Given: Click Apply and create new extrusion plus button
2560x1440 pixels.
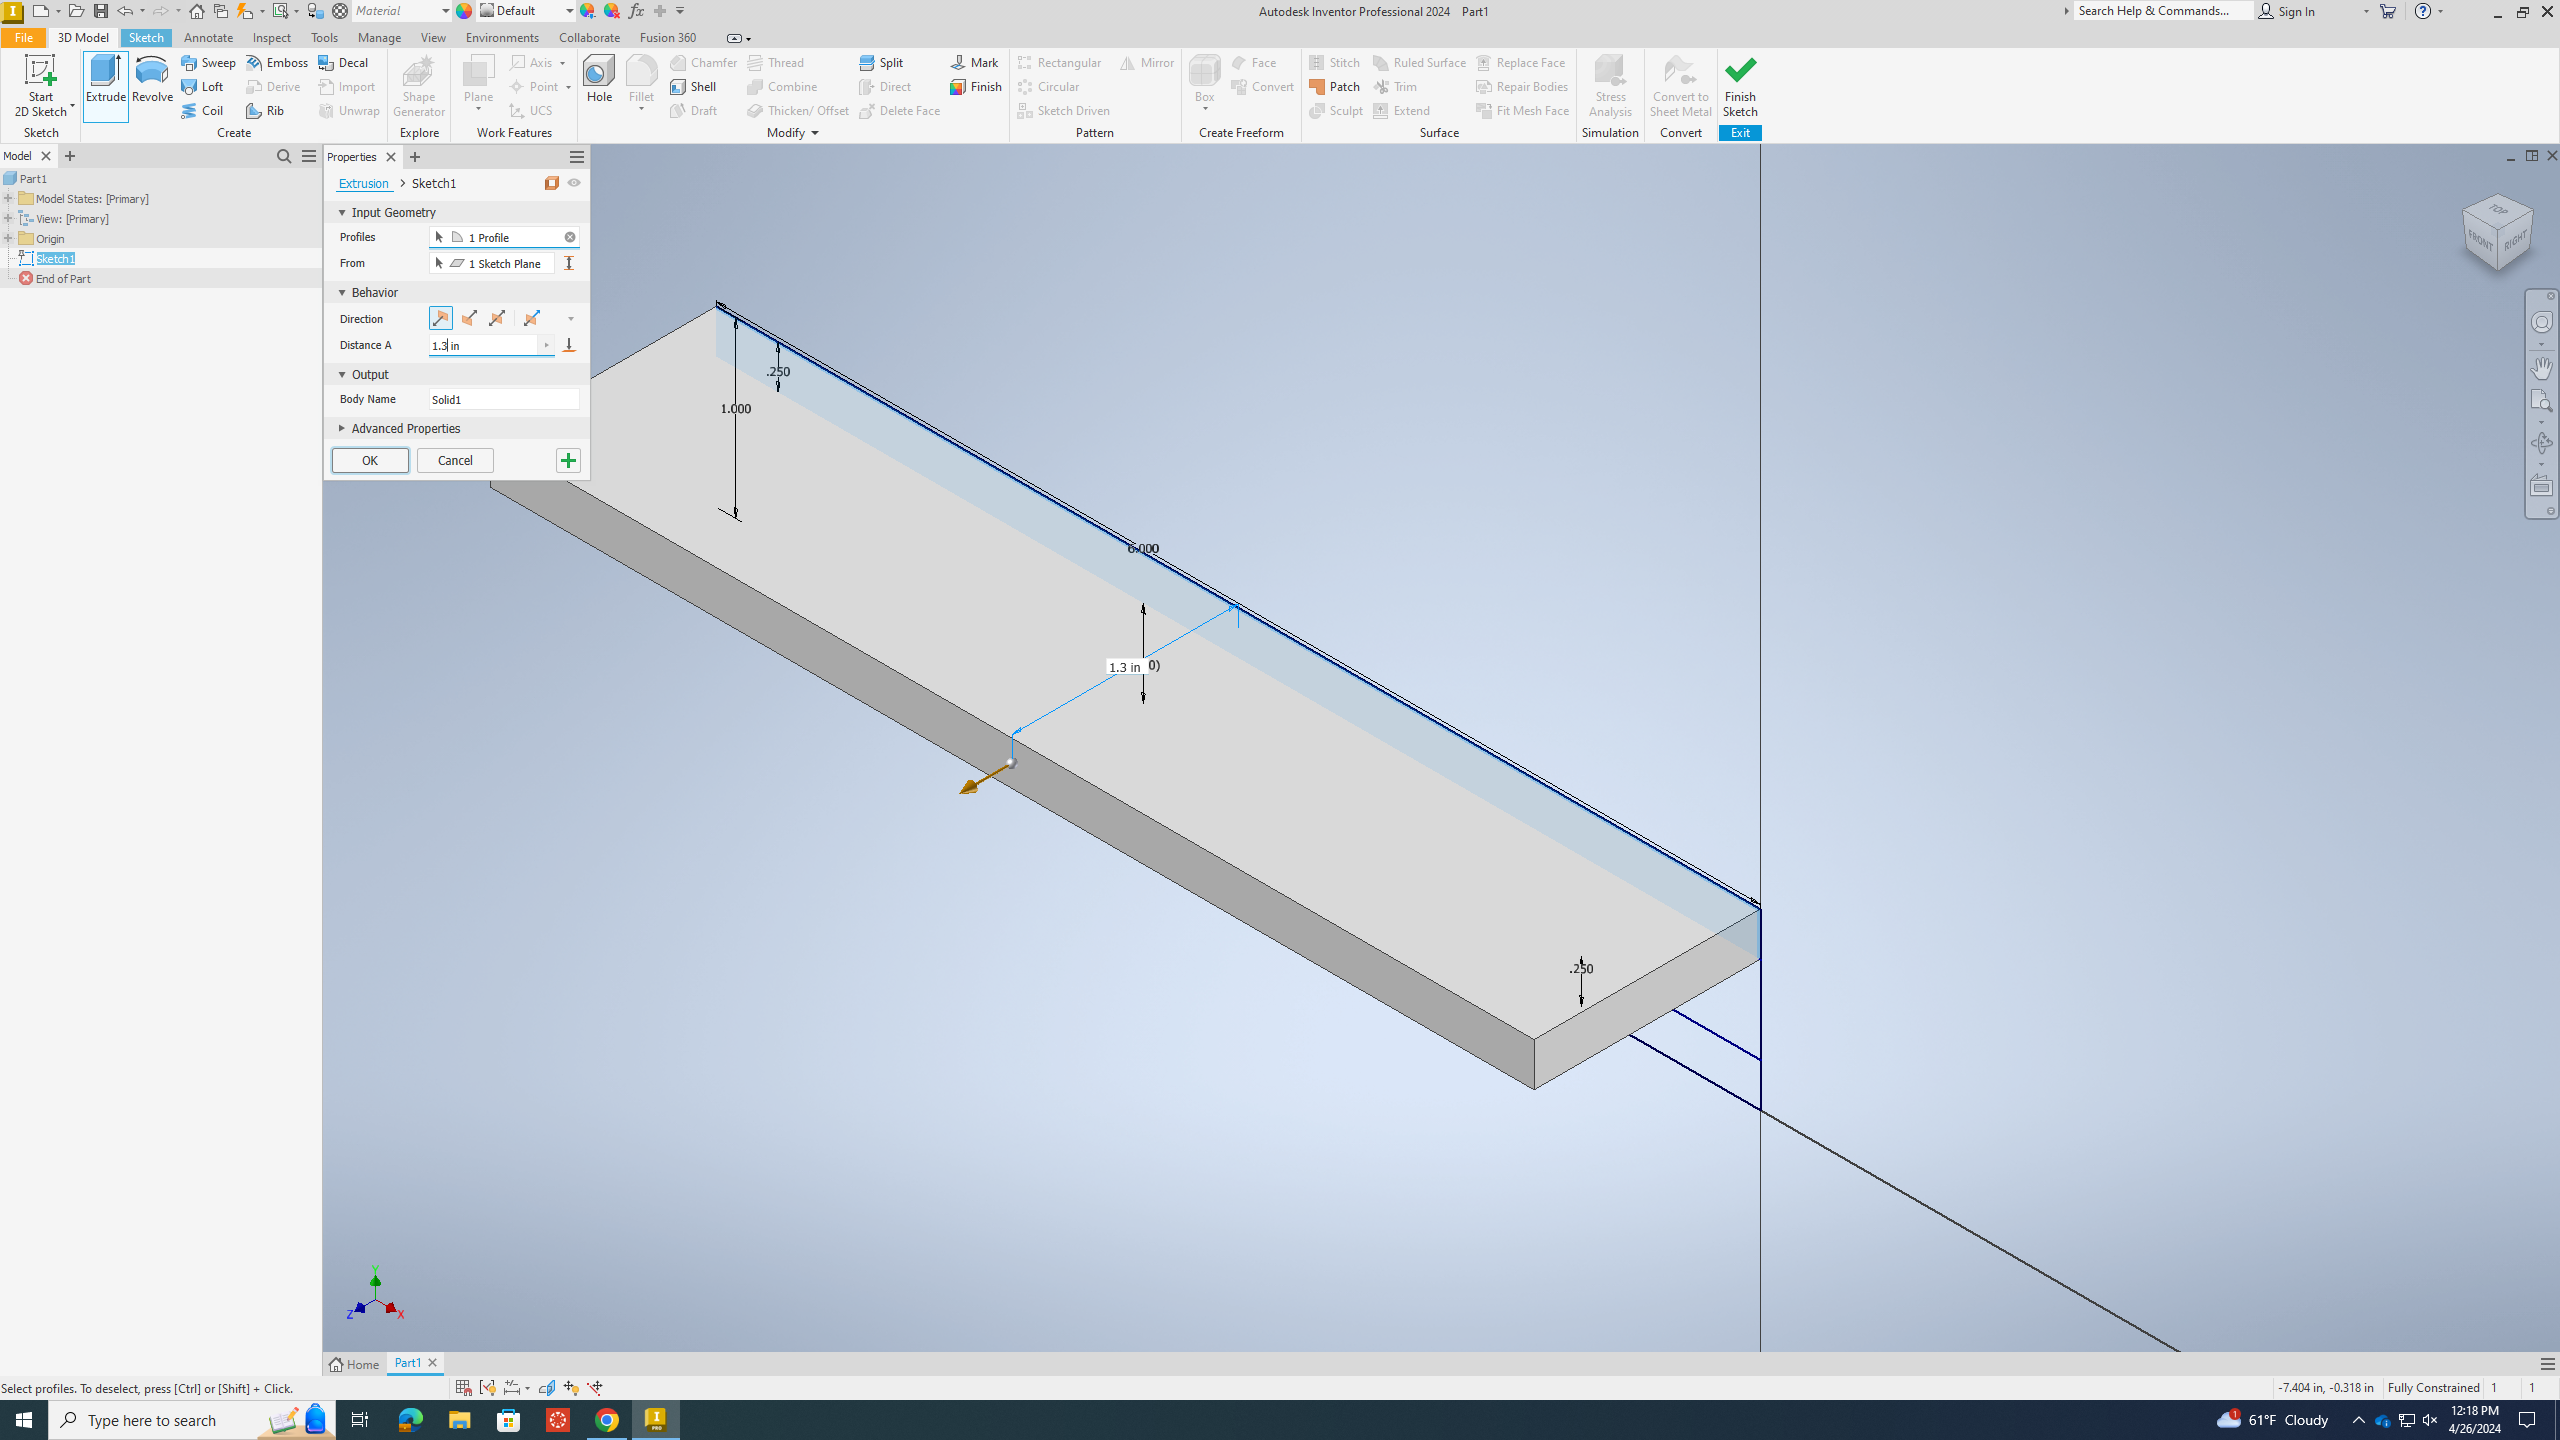Looking at the screenshot, I should (568, 460).
